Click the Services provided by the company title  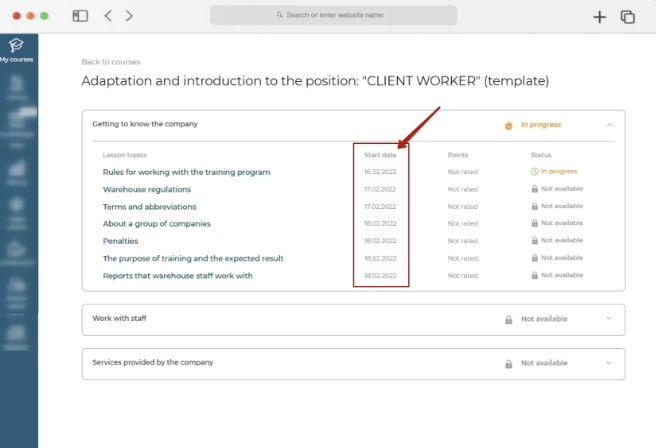153,362
